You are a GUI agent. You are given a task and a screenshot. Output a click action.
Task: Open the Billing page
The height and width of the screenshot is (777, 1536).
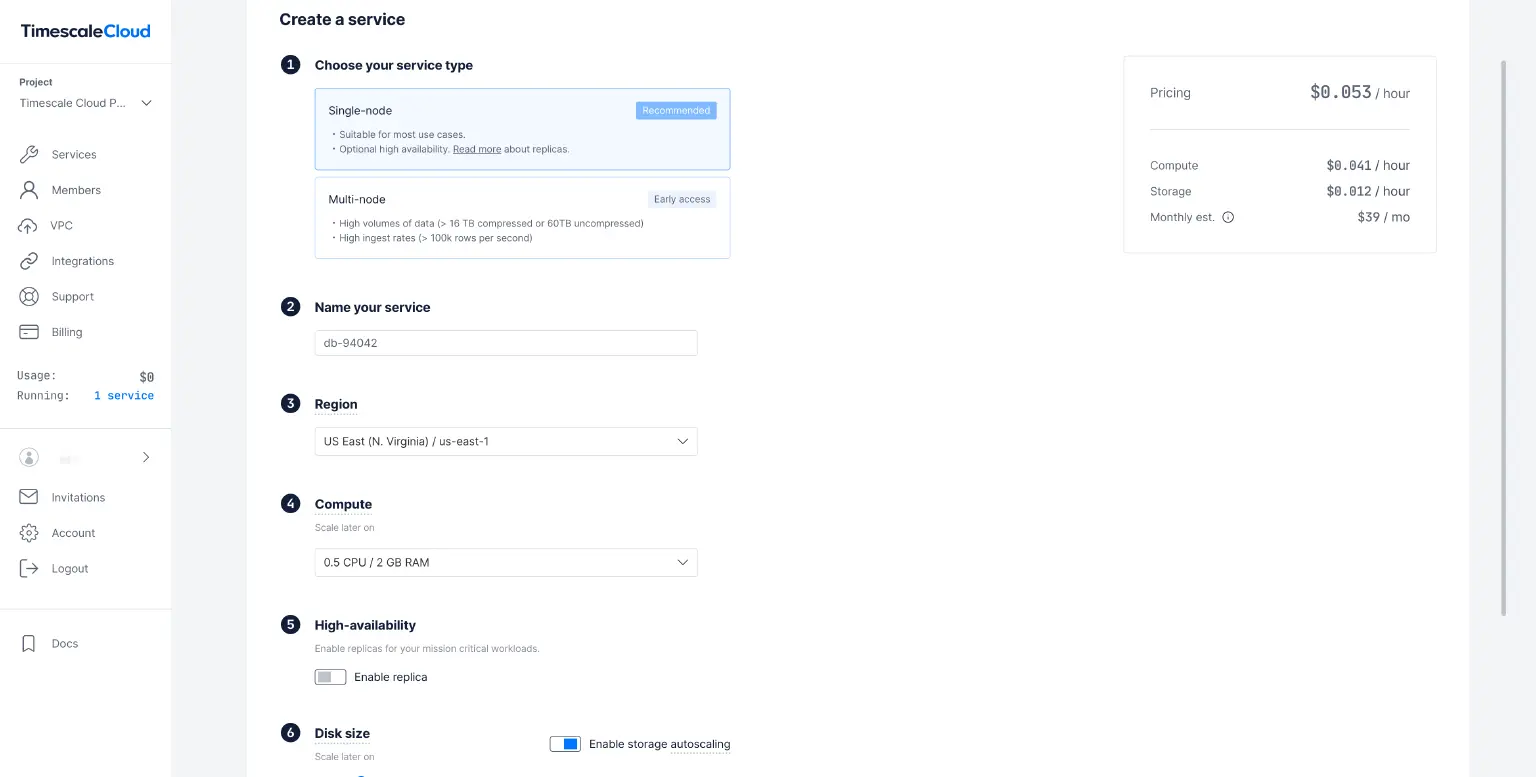(x=66, y=332)
